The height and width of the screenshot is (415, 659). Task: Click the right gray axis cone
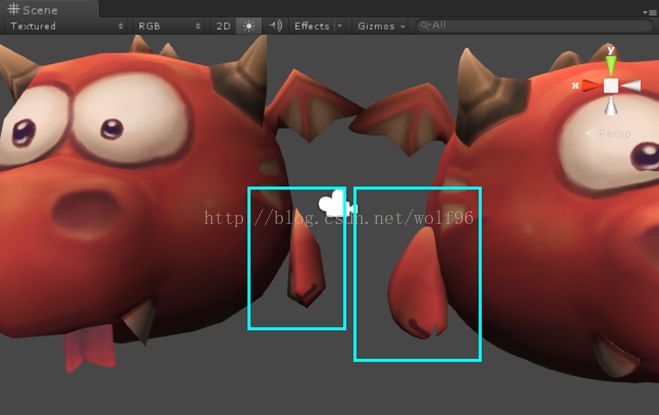[x=631, y=86]
